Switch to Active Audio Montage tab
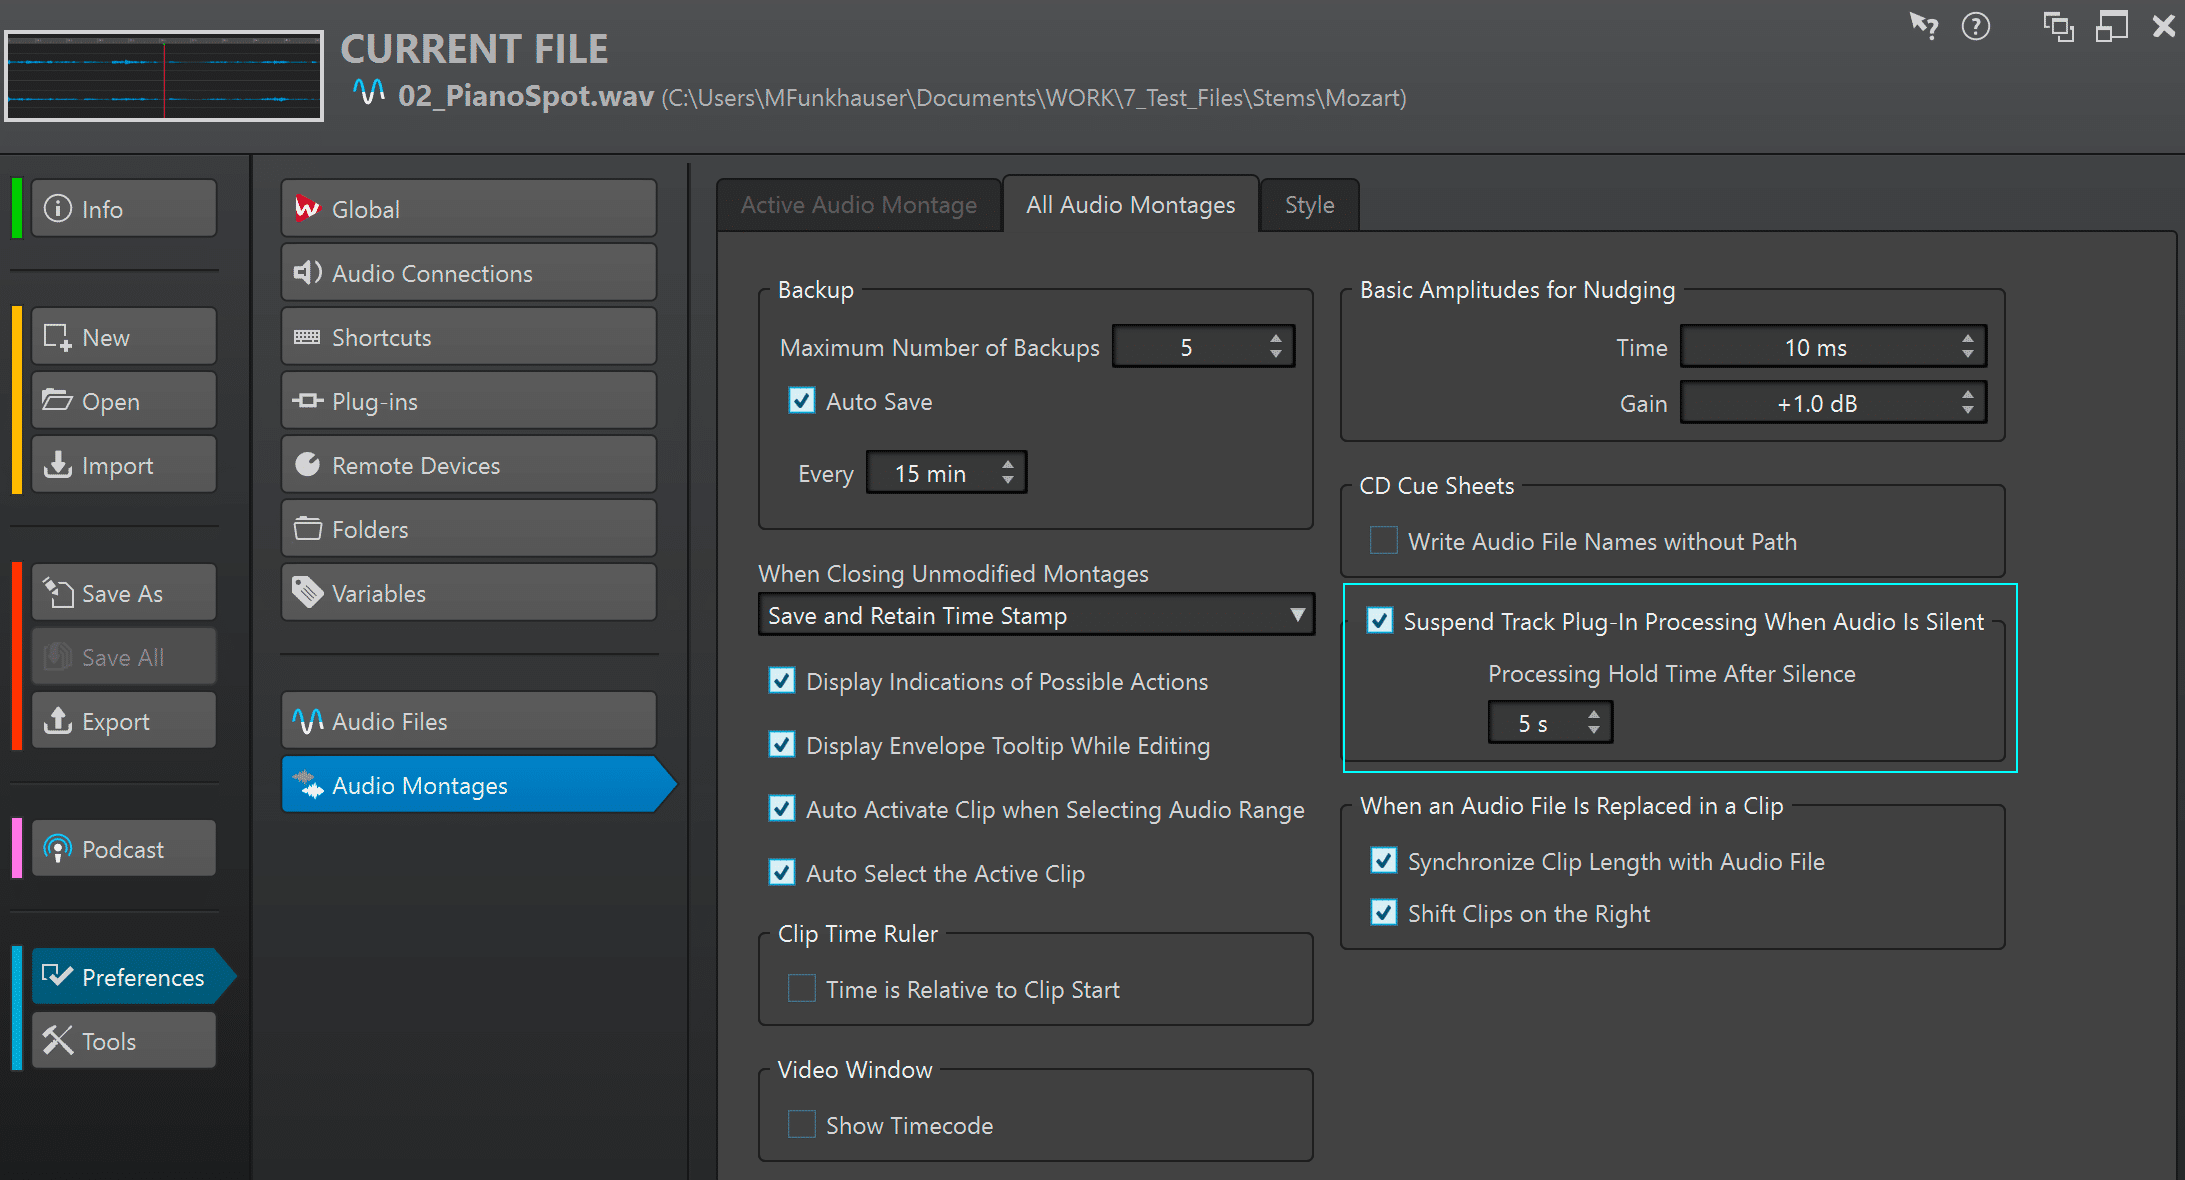2185x1180 pixels. (860, 203)
